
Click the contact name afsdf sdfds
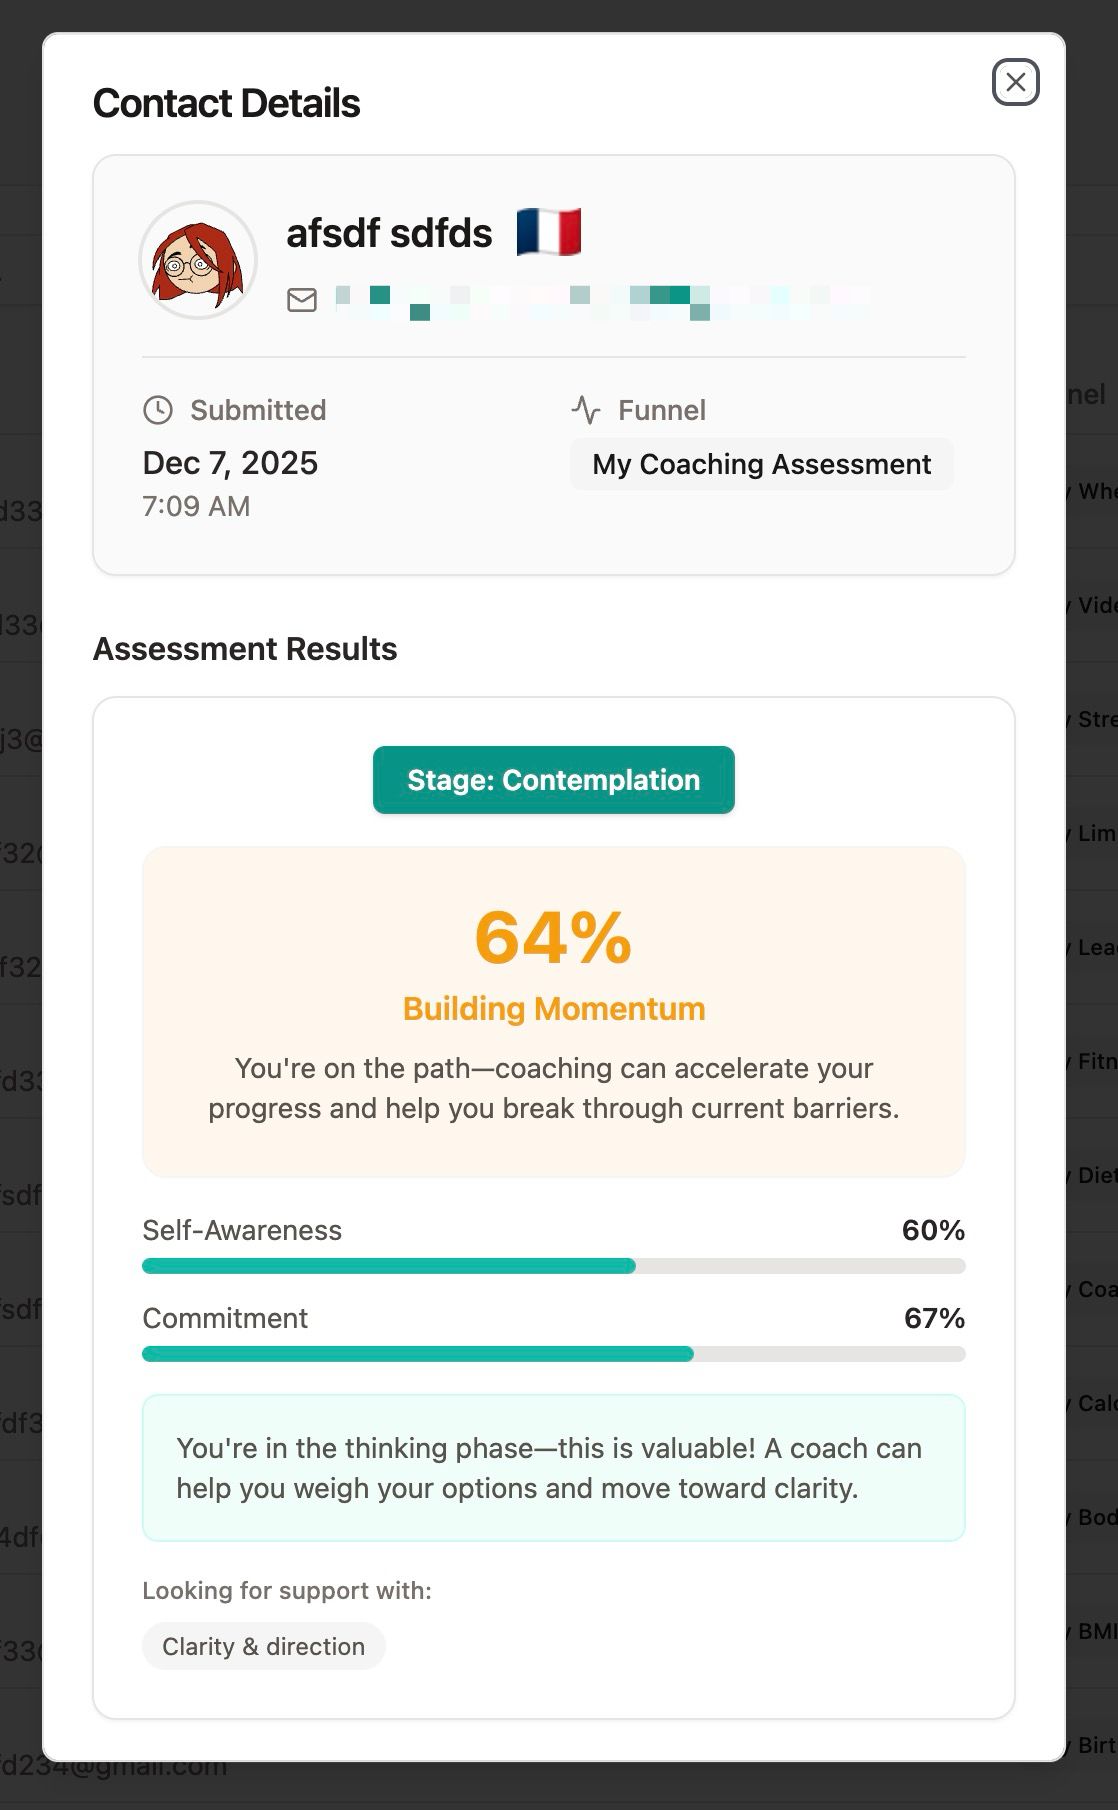[x=389, y=233]
